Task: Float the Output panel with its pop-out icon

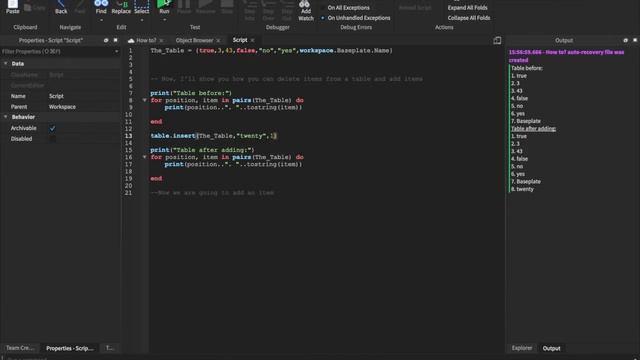Action: pyautogui.click(x=625, y=40)
